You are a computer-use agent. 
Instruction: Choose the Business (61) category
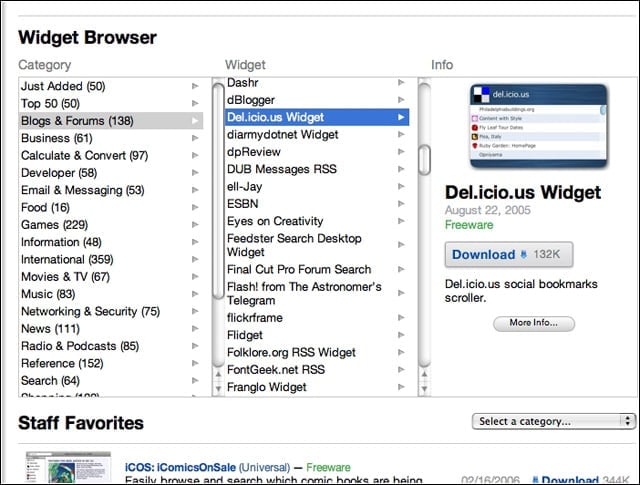click(111, 138)
